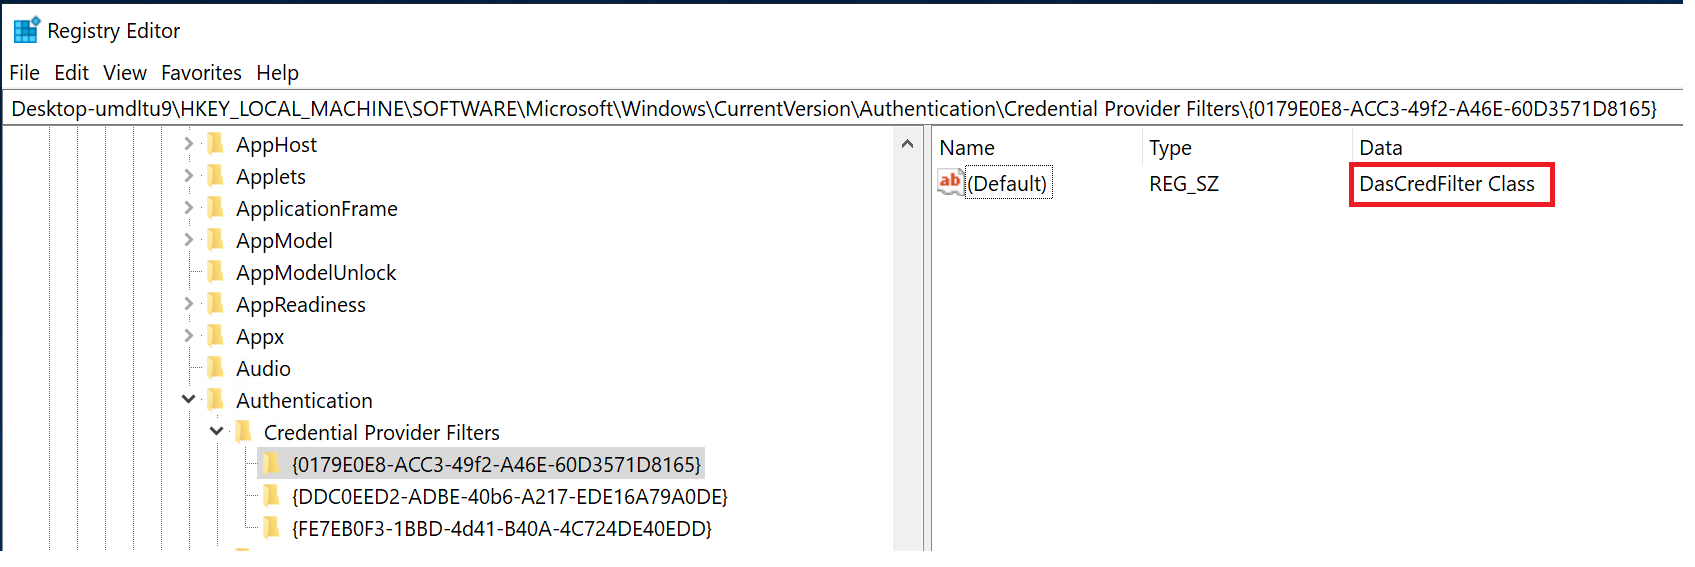
Task: Click the AppModelUnlock folder icon
Action: 215,272
